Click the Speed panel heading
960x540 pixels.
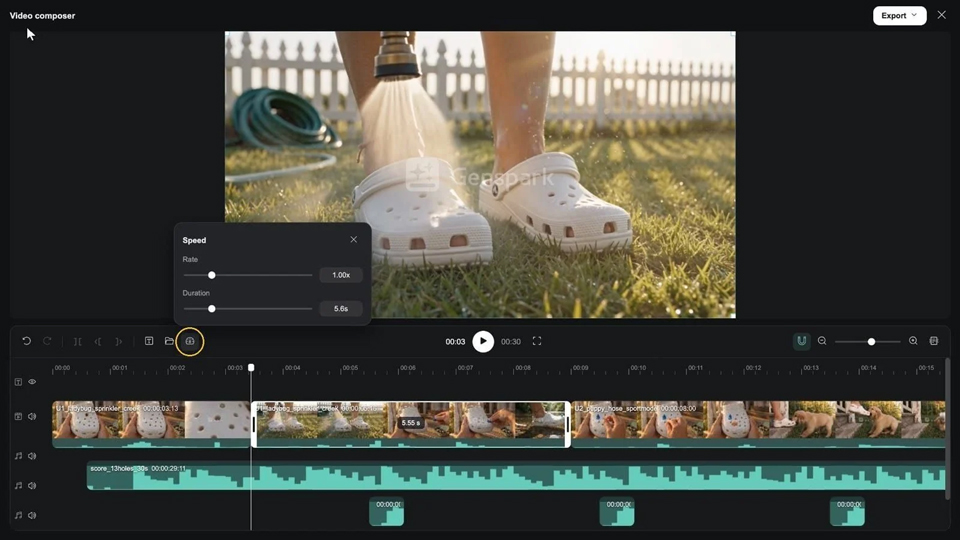pyautogui.click(x=194, y=240)
